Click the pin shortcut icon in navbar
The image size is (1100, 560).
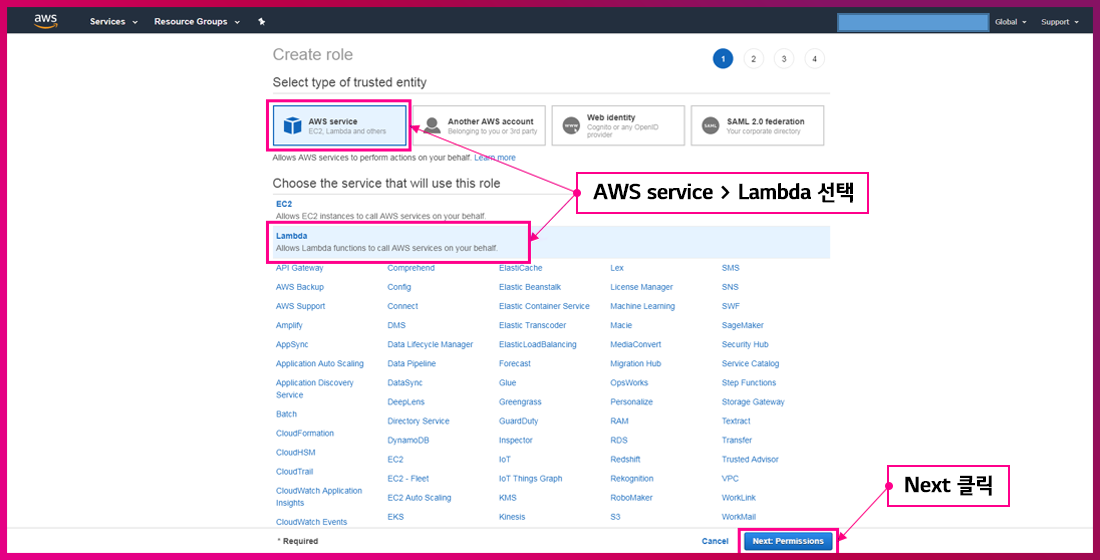pos(261,22)
